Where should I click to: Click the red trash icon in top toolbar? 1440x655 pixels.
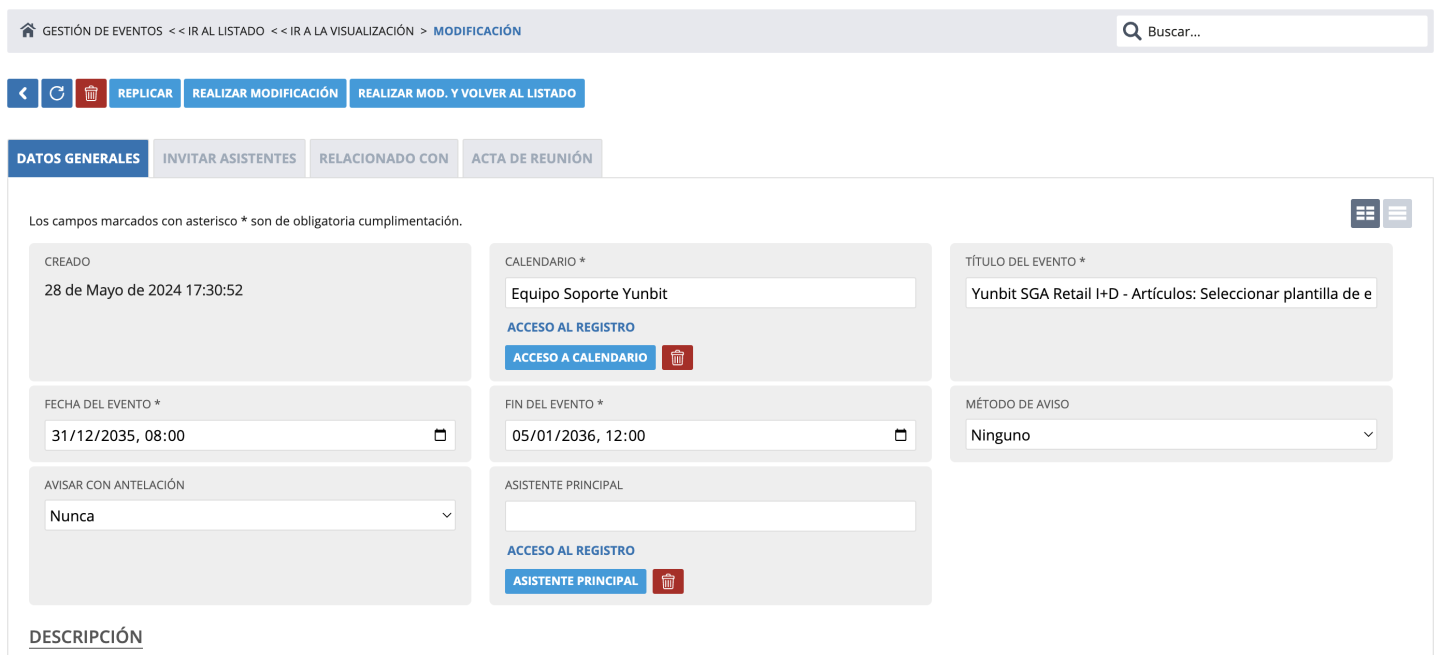(x=91, y=93)
